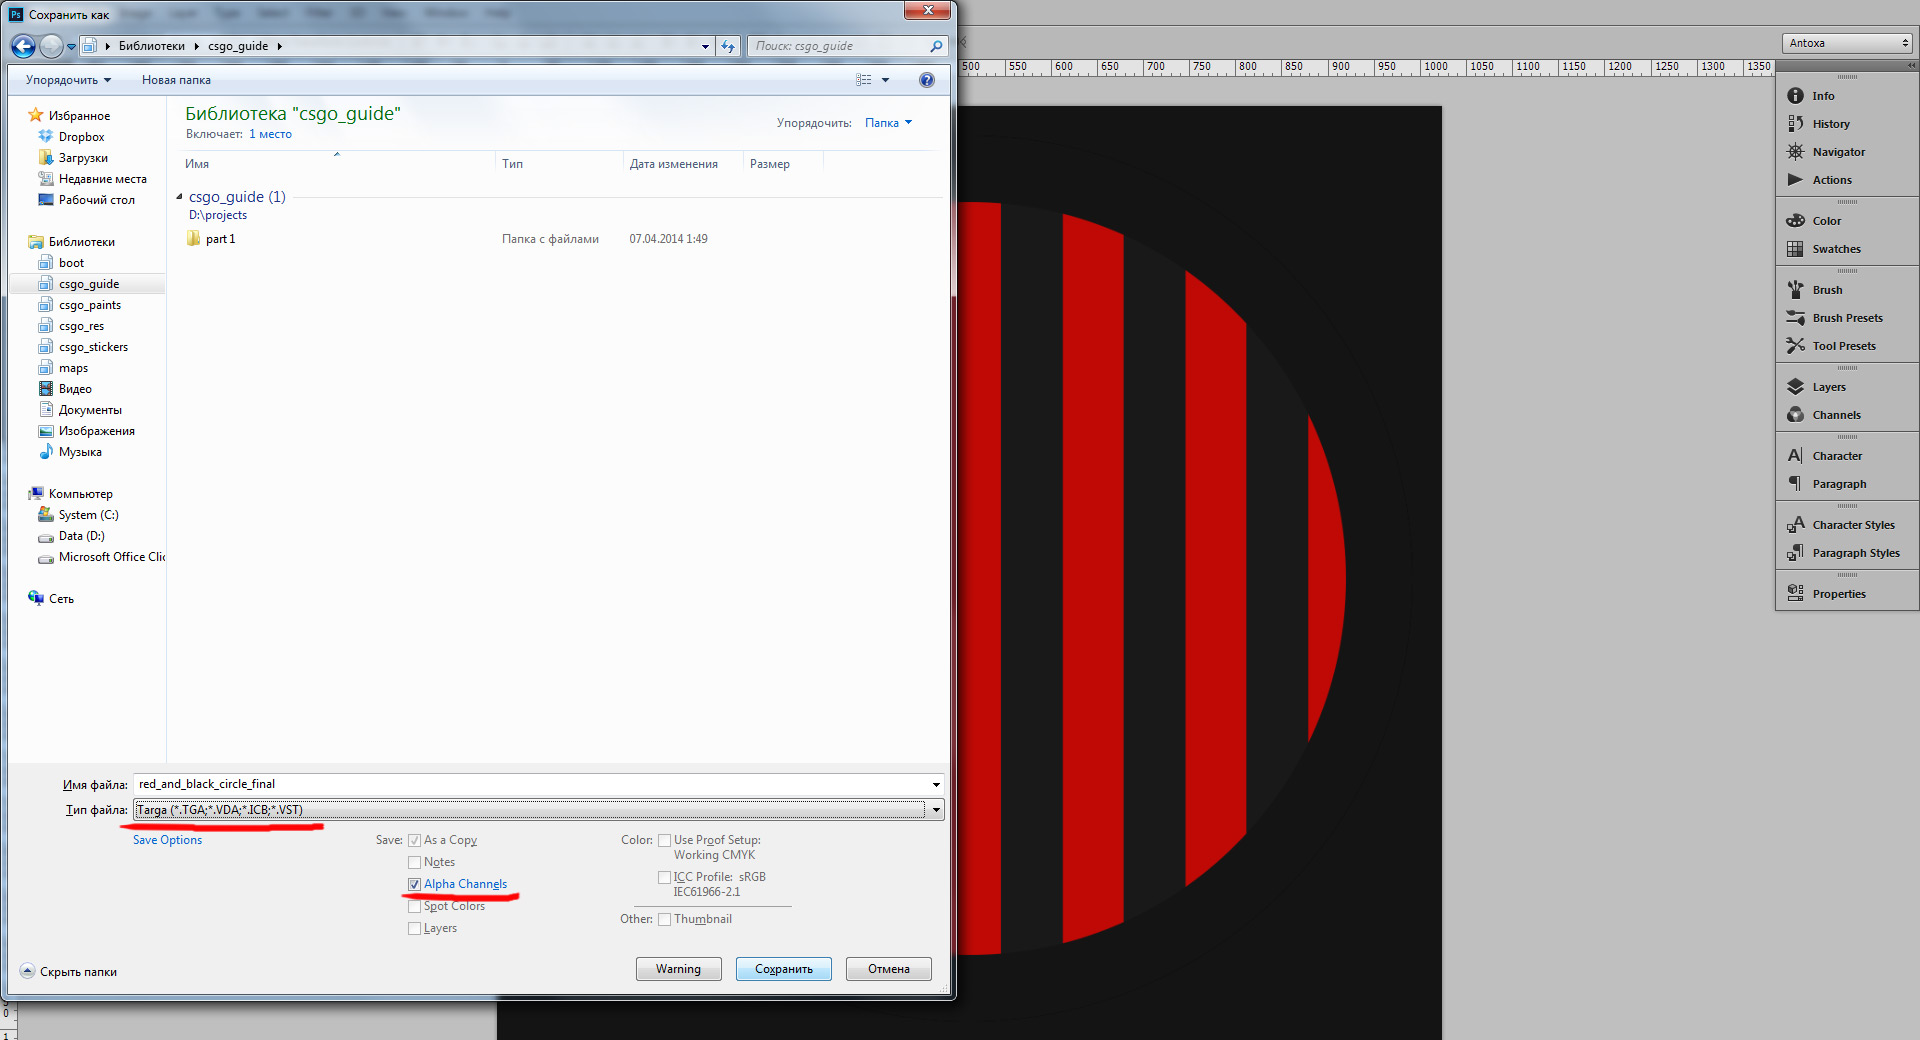Open the Character panel icon
1920x1040 pixels.
(x=1795, y=456)
